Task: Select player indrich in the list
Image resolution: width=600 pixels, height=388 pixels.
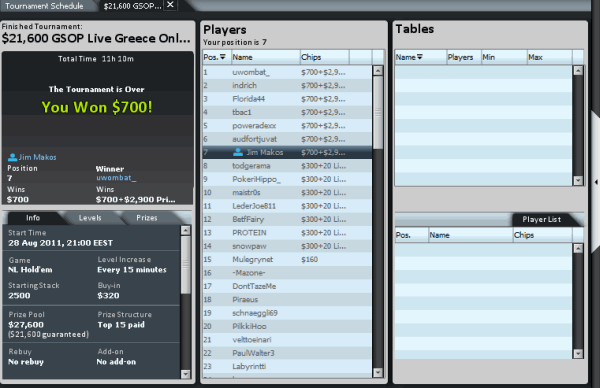Action: (x=287, y=85)
